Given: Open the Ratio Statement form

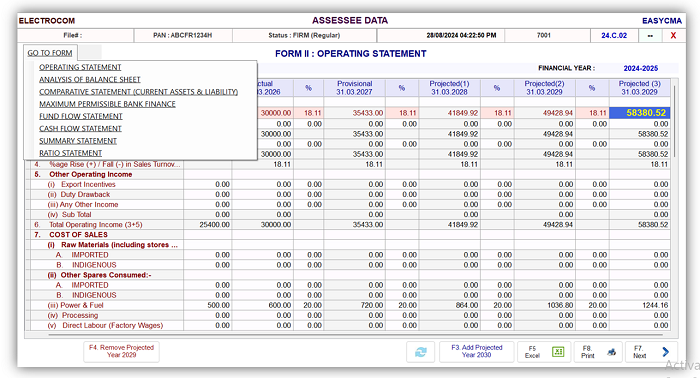Looking at the screenshot, I should [71, 153].
